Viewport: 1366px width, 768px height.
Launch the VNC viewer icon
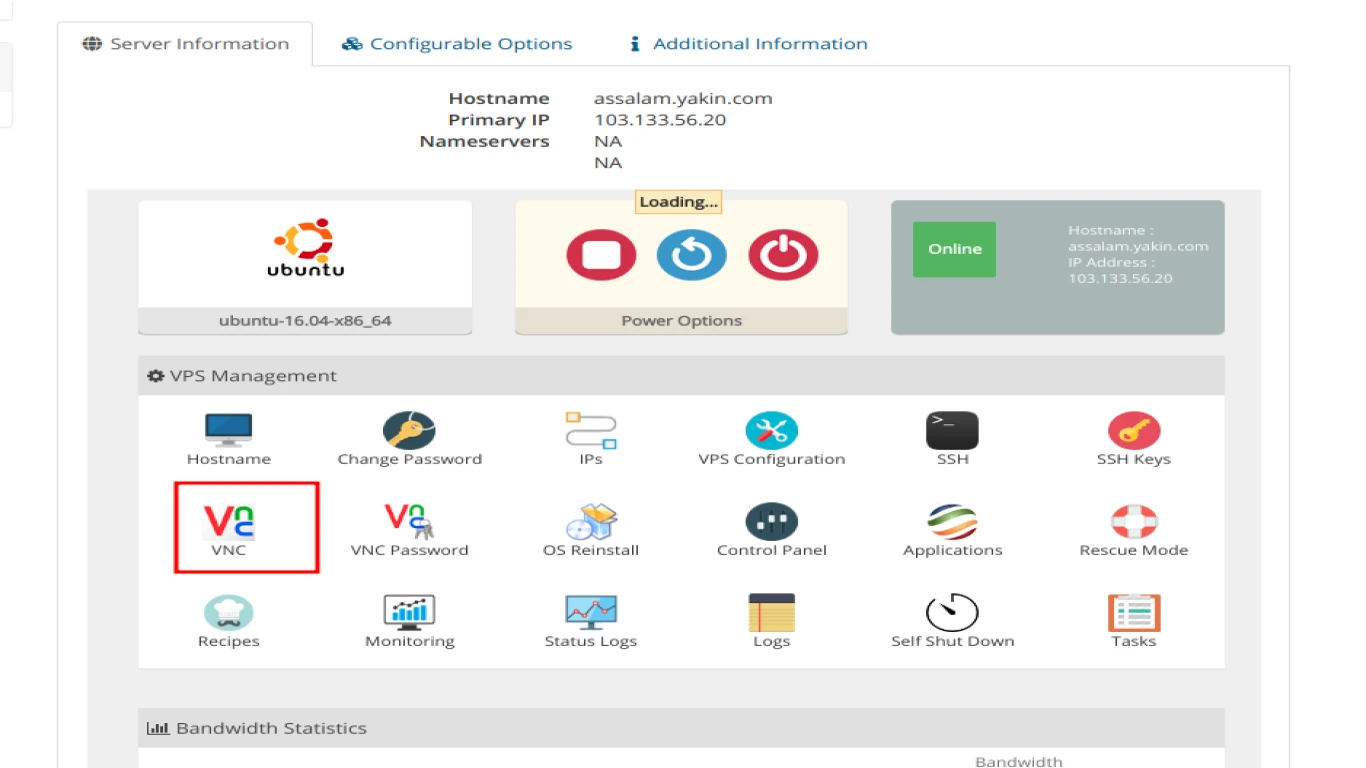click(x=229, y=521)
